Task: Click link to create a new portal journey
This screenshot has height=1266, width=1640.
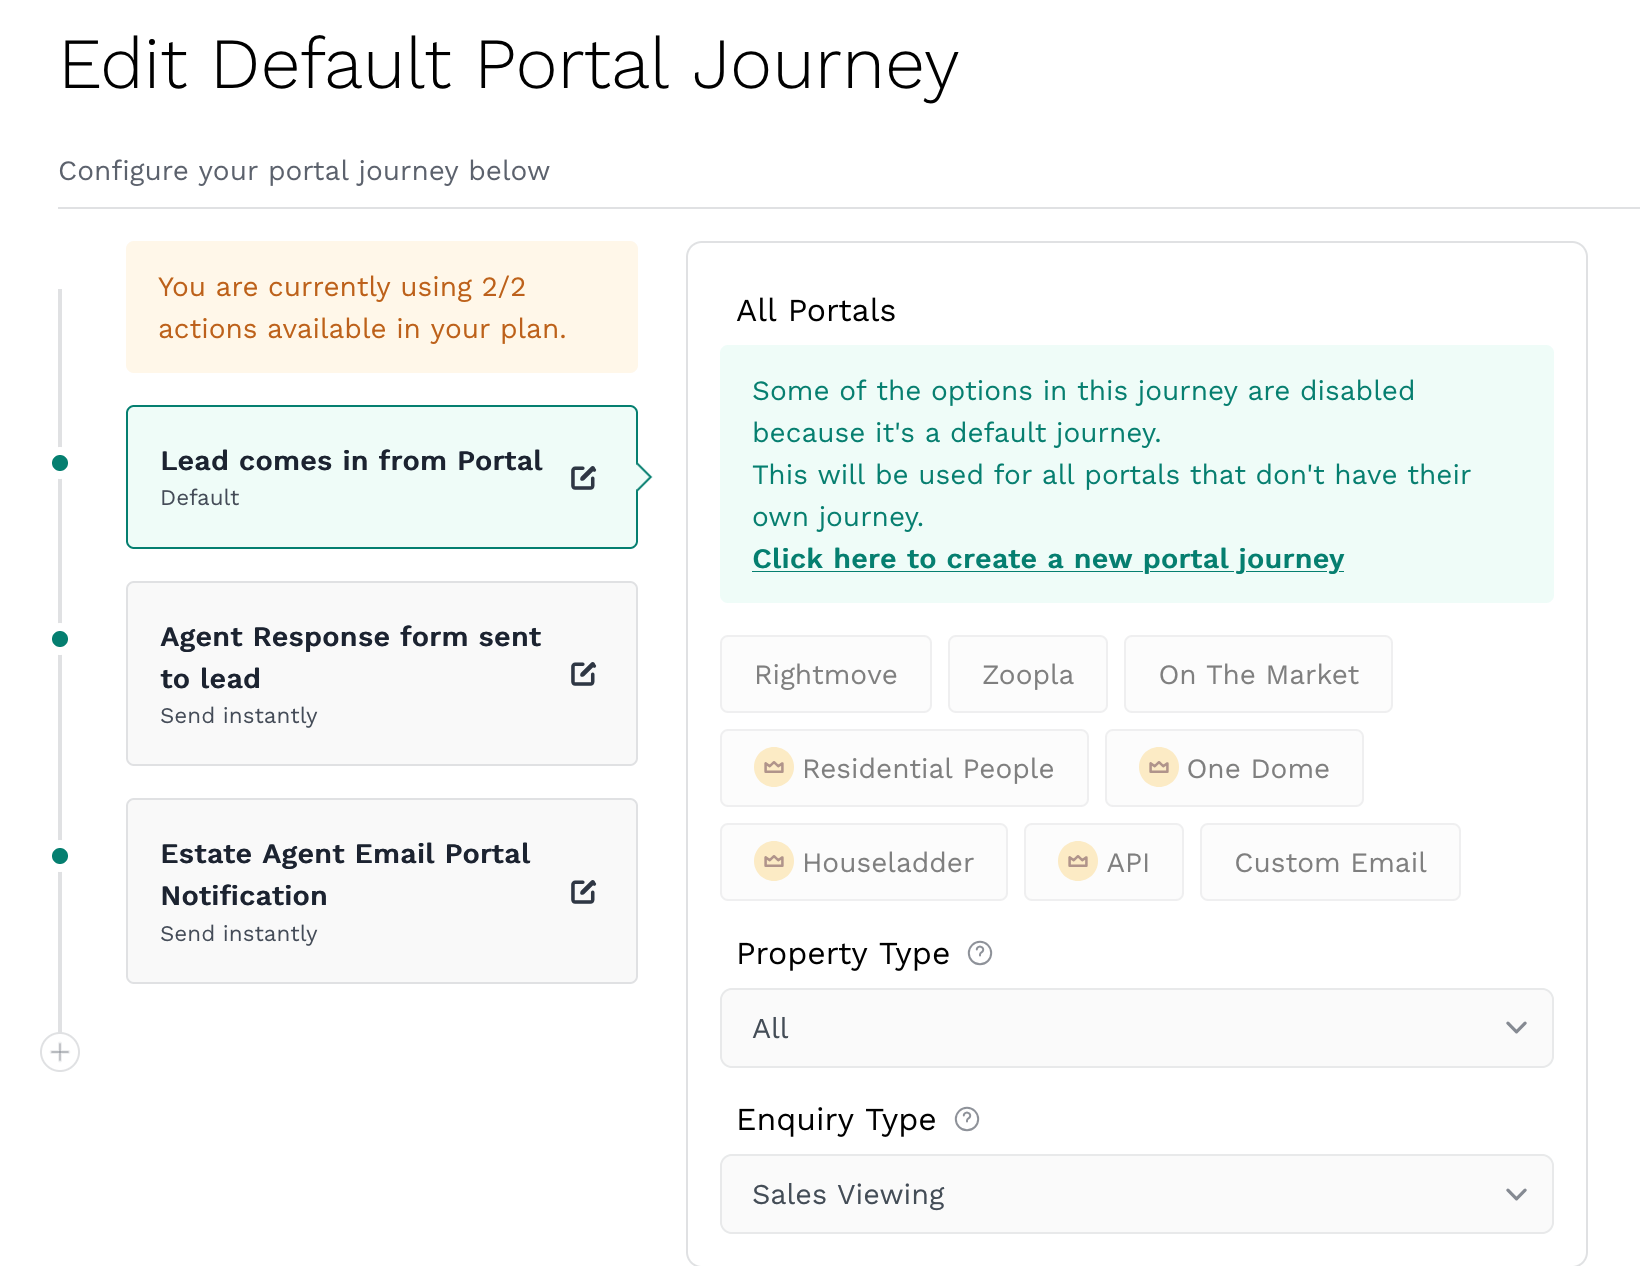Action: point(1047,559)
